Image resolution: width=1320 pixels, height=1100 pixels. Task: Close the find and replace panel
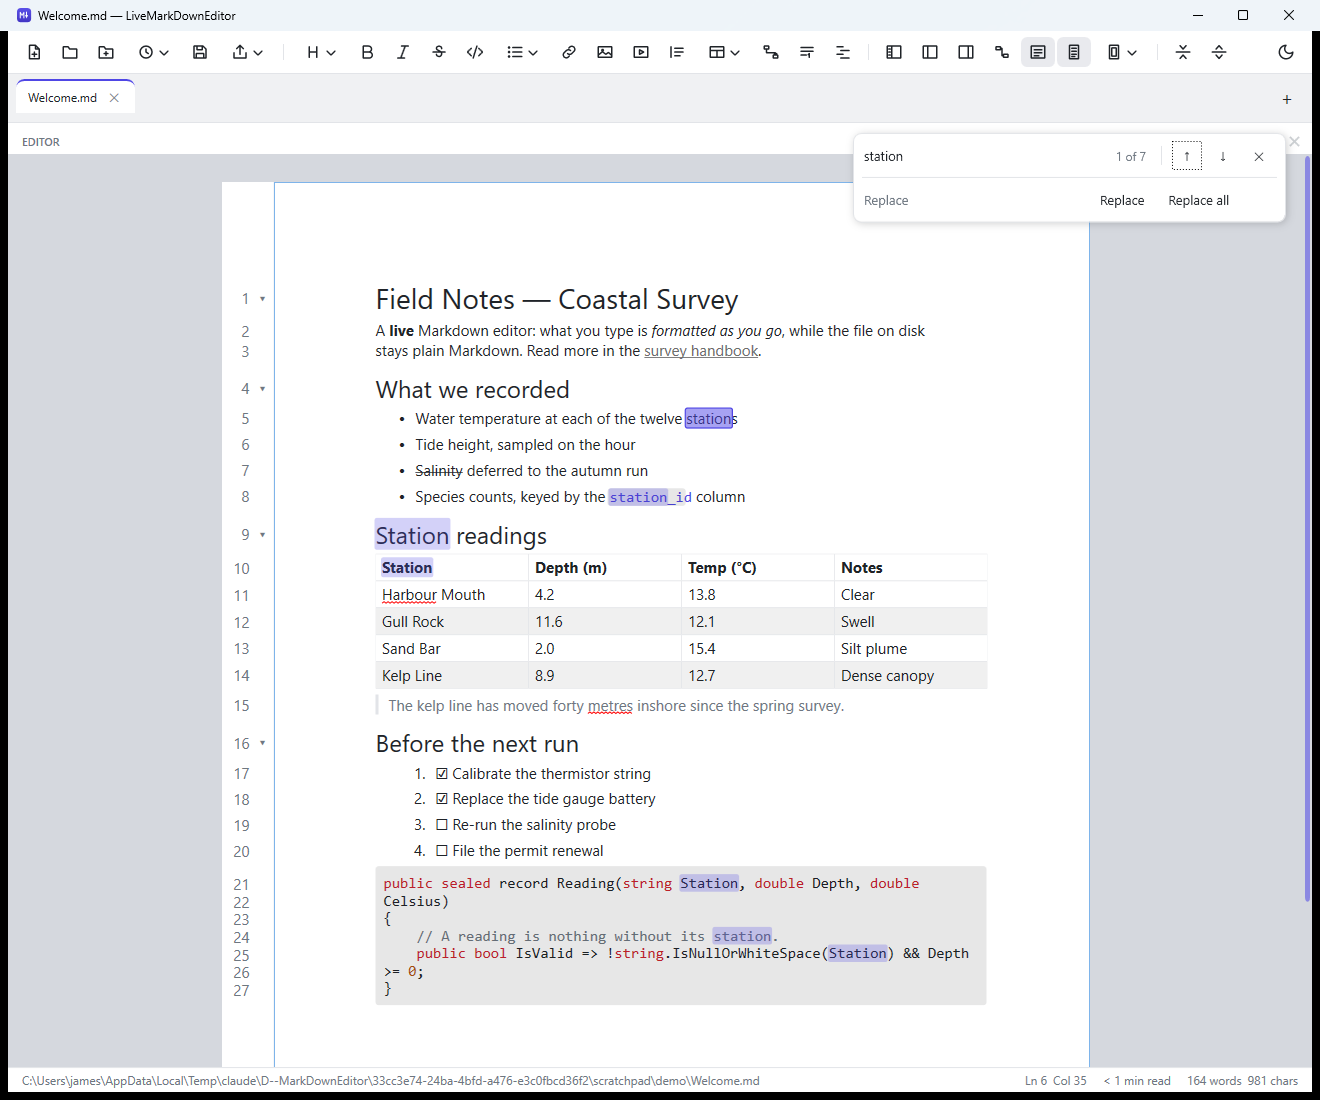(1259, 156)
